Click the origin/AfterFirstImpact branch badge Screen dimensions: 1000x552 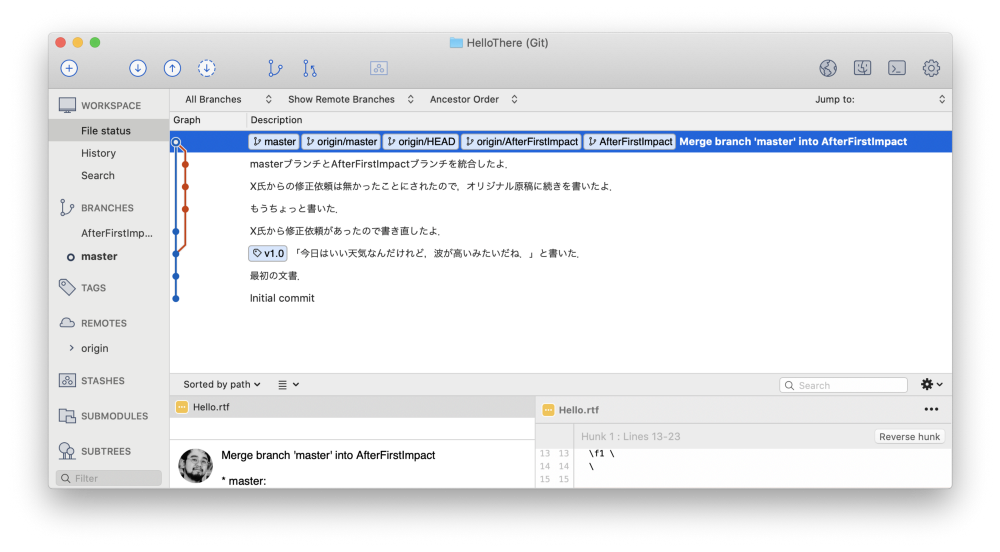click(521, 142)
